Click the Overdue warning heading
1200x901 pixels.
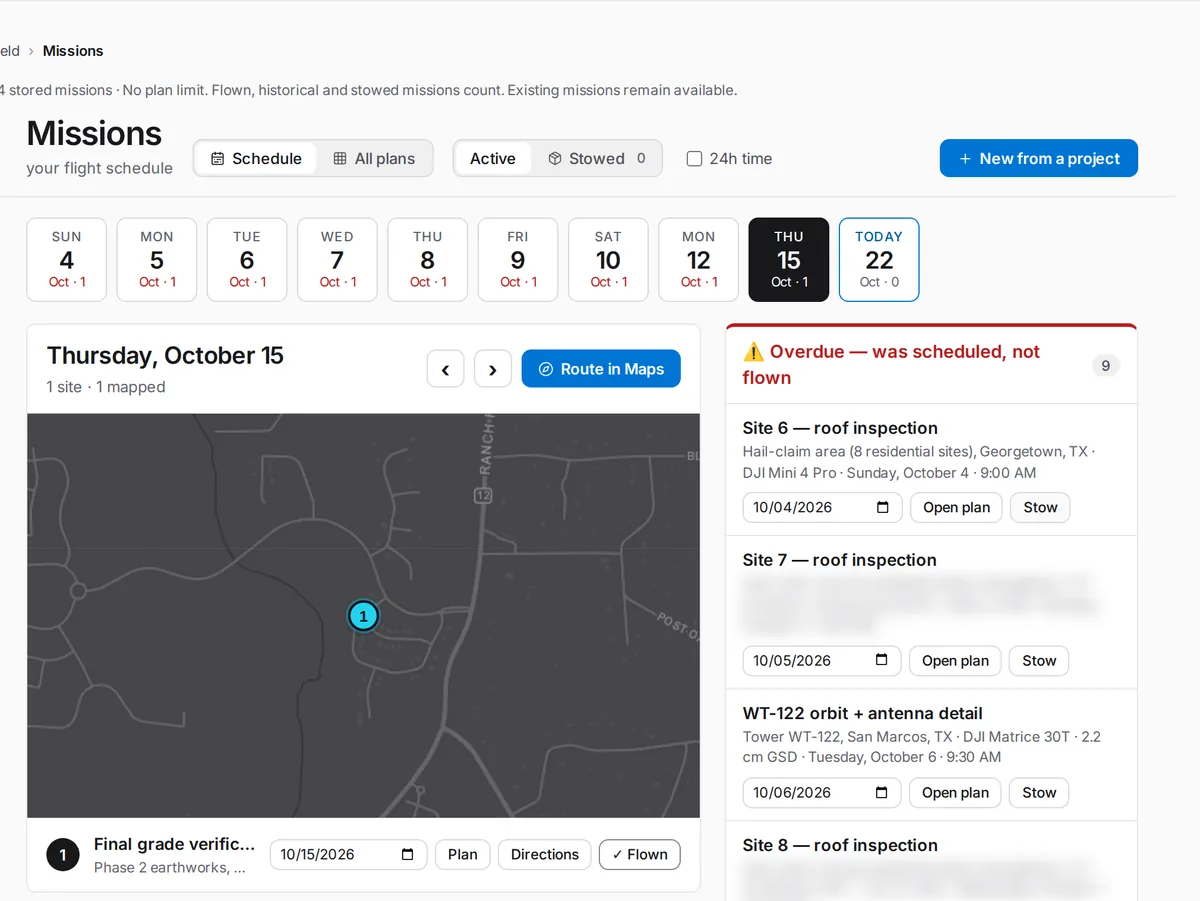891,364
